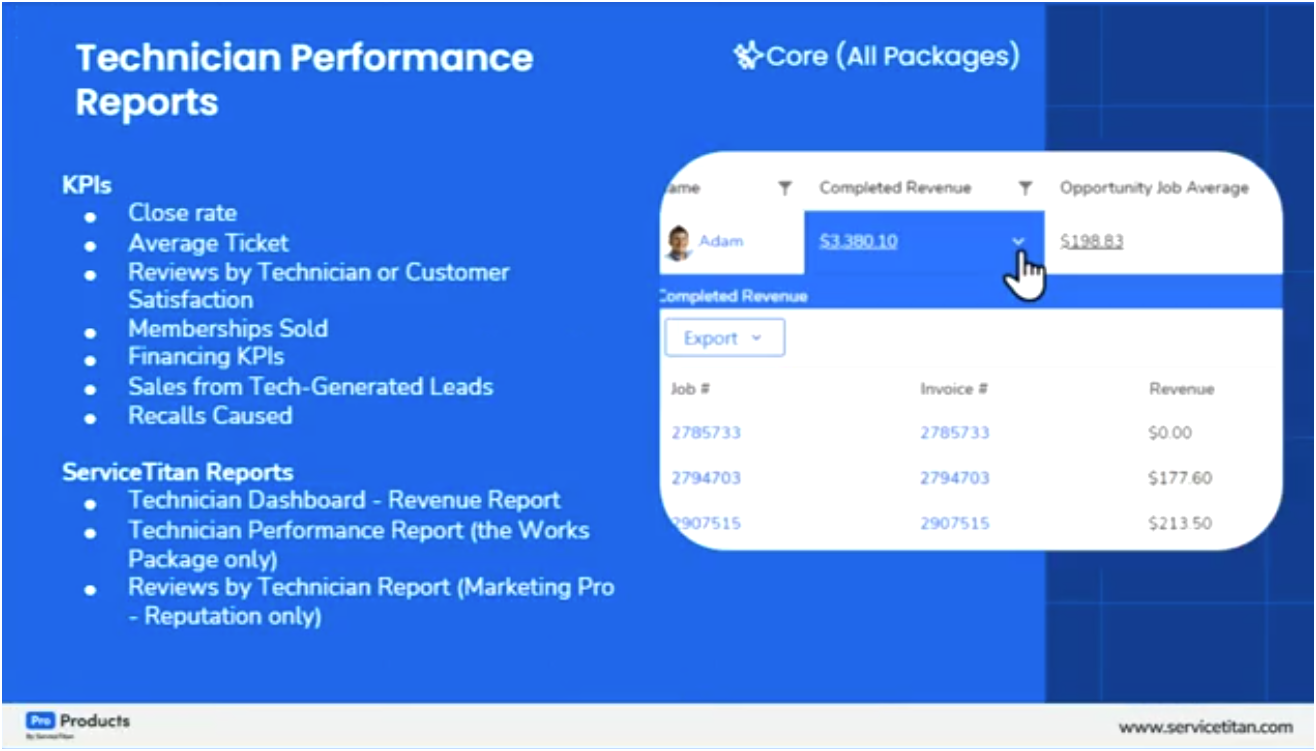Open the Export dropdown

(724, 338)
